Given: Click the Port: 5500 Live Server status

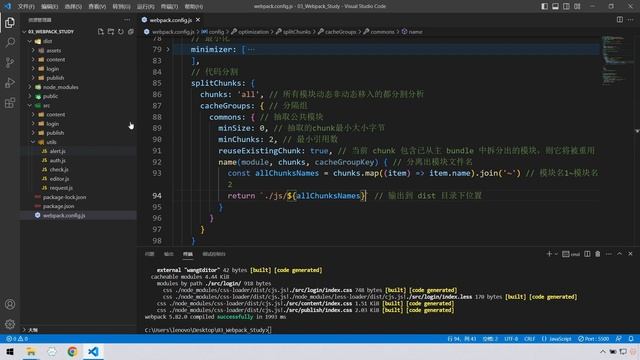Looking at the screenshot, I should point(594,339).
